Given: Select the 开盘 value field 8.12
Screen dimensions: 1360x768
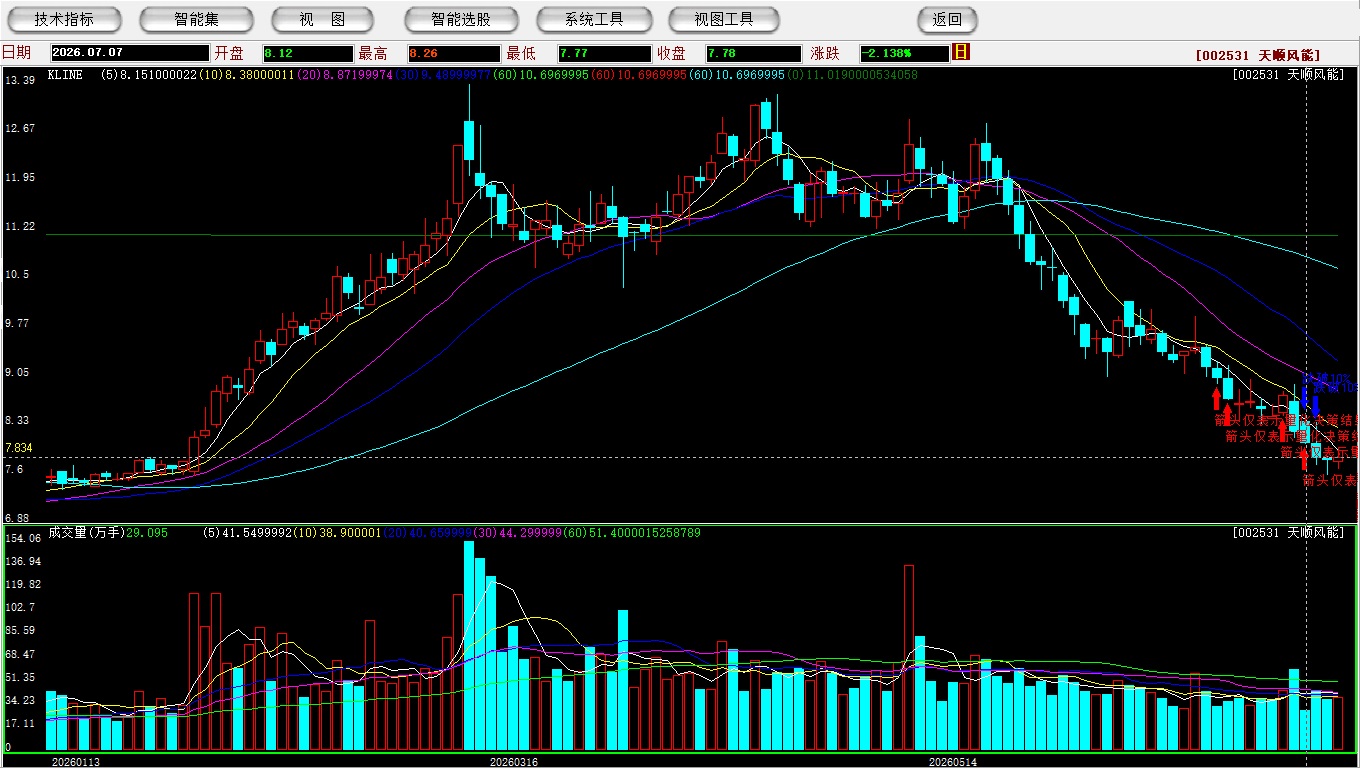Looking at the screenshot, I should (308, 53).
